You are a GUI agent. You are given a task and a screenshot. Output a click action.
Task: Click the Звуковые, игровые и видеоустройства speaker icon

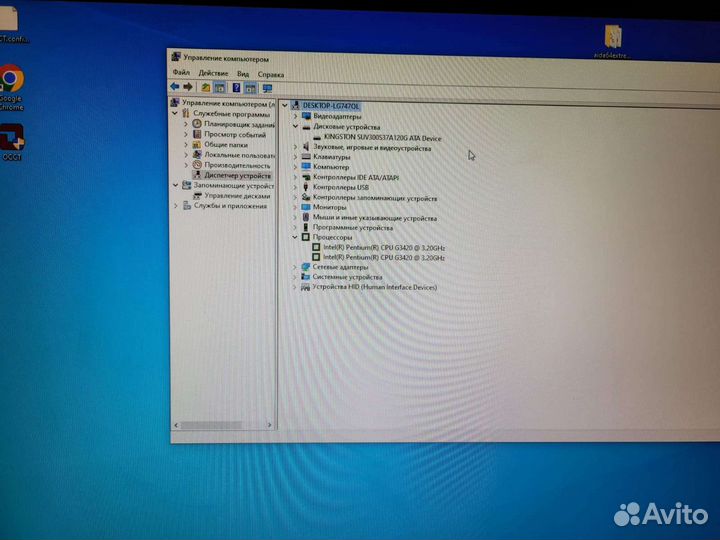[306, 146]
